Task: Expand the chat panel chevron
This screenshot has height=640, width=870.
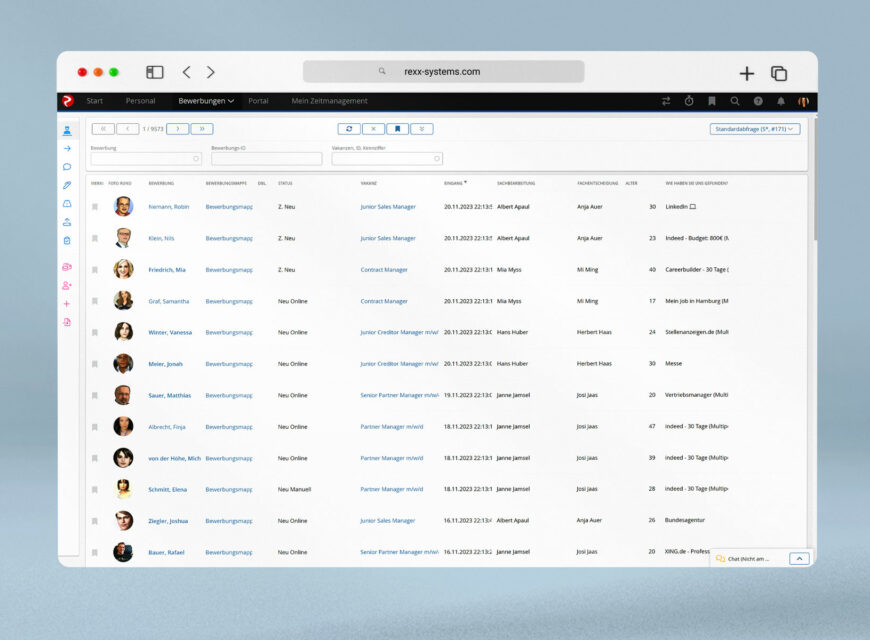Action: click(799, 559)
